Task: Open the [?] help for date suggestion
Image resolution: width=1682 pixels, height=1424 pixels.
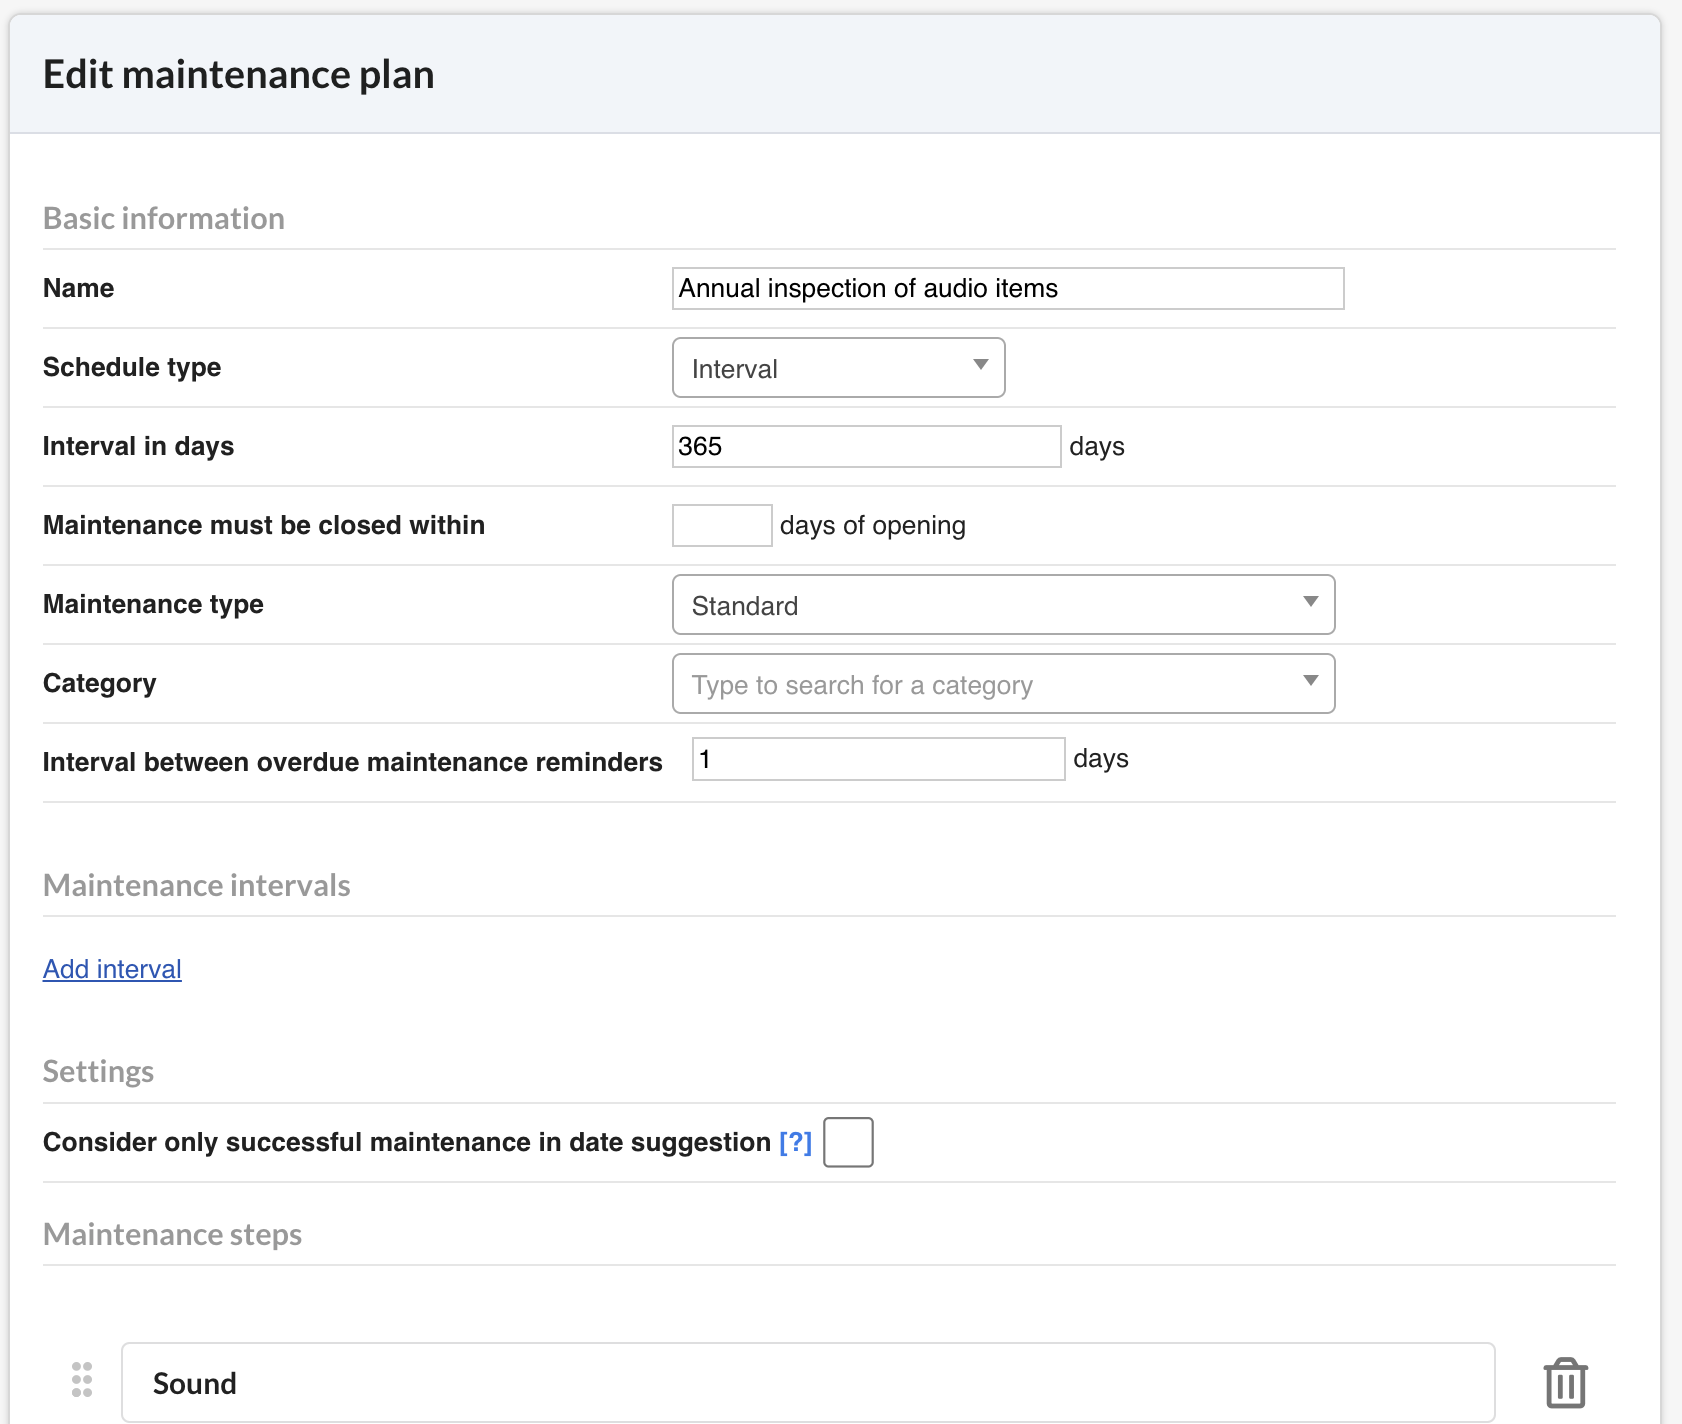Action: 795,1142
